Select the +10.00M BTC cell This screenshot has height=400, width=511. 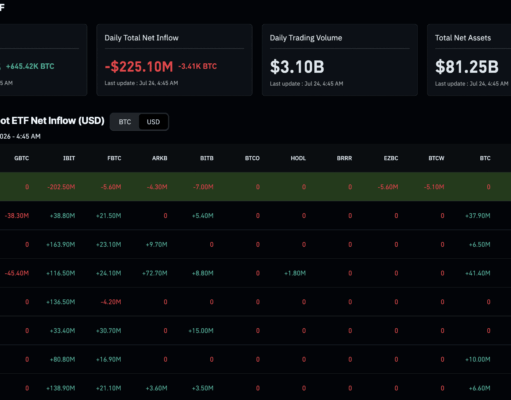pyautogui.click(x=478, y=359)
